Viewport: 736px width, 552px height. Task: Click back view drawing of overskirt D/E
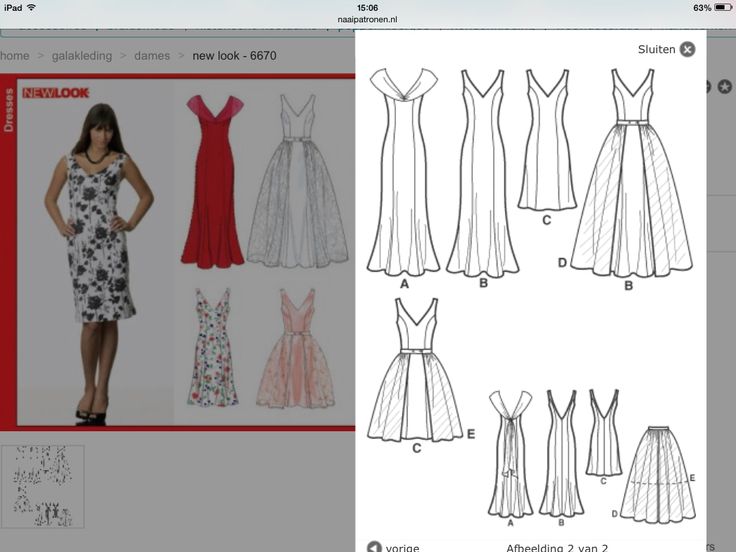pos(658,475)
